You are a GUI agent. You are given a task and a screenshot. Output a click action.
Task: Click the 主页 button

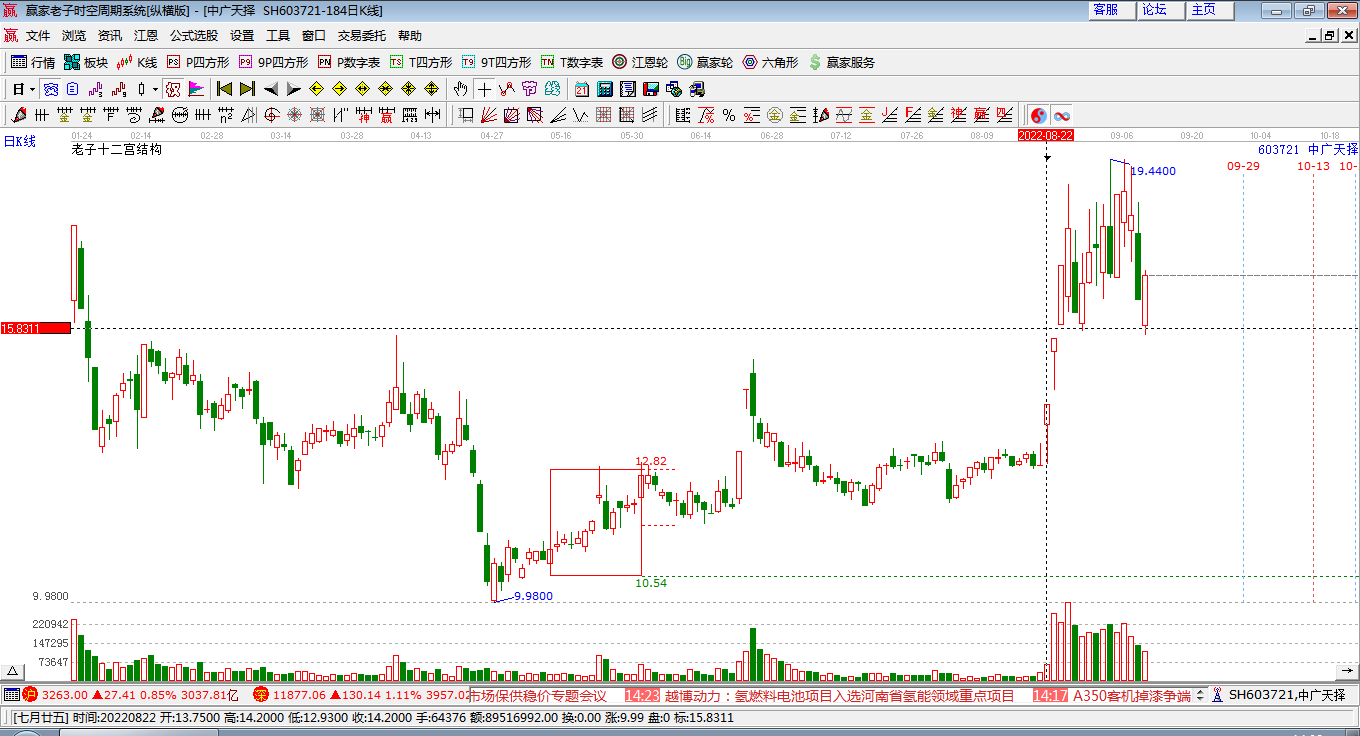pyautogui.click(x=1210, y=10)
